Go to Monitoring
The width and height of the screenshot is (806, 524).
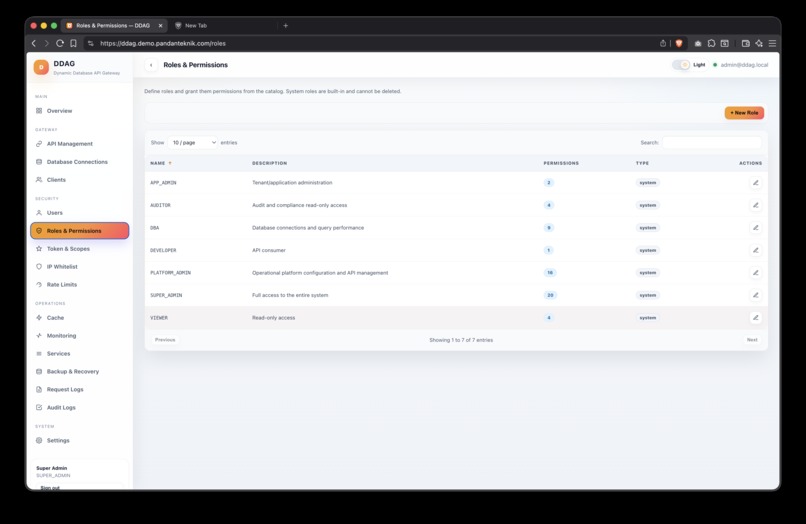pos(80,336)
